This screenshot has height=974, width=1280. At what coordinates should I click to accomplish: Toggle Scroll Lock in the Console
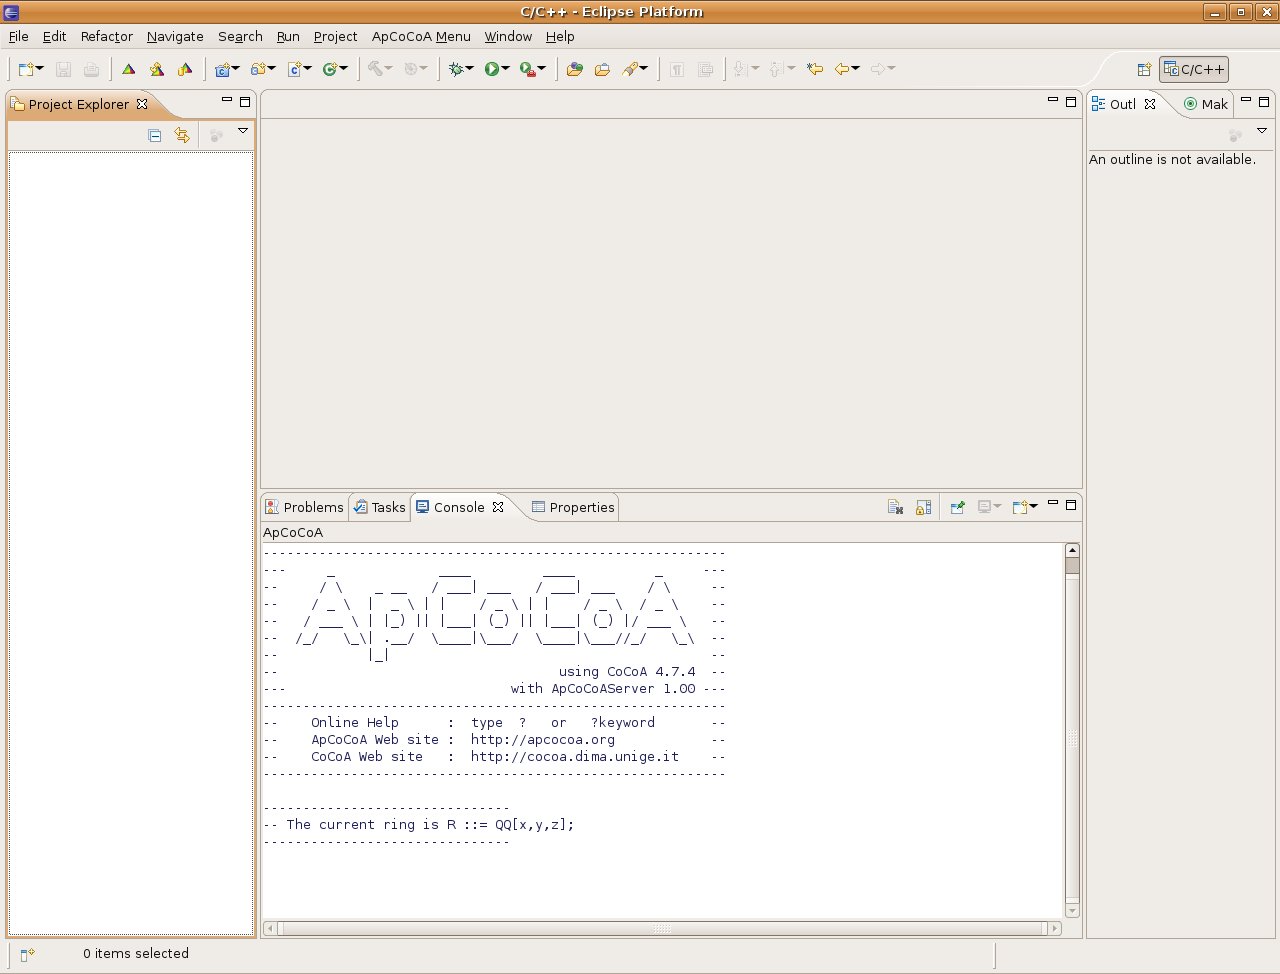point(923,507)
